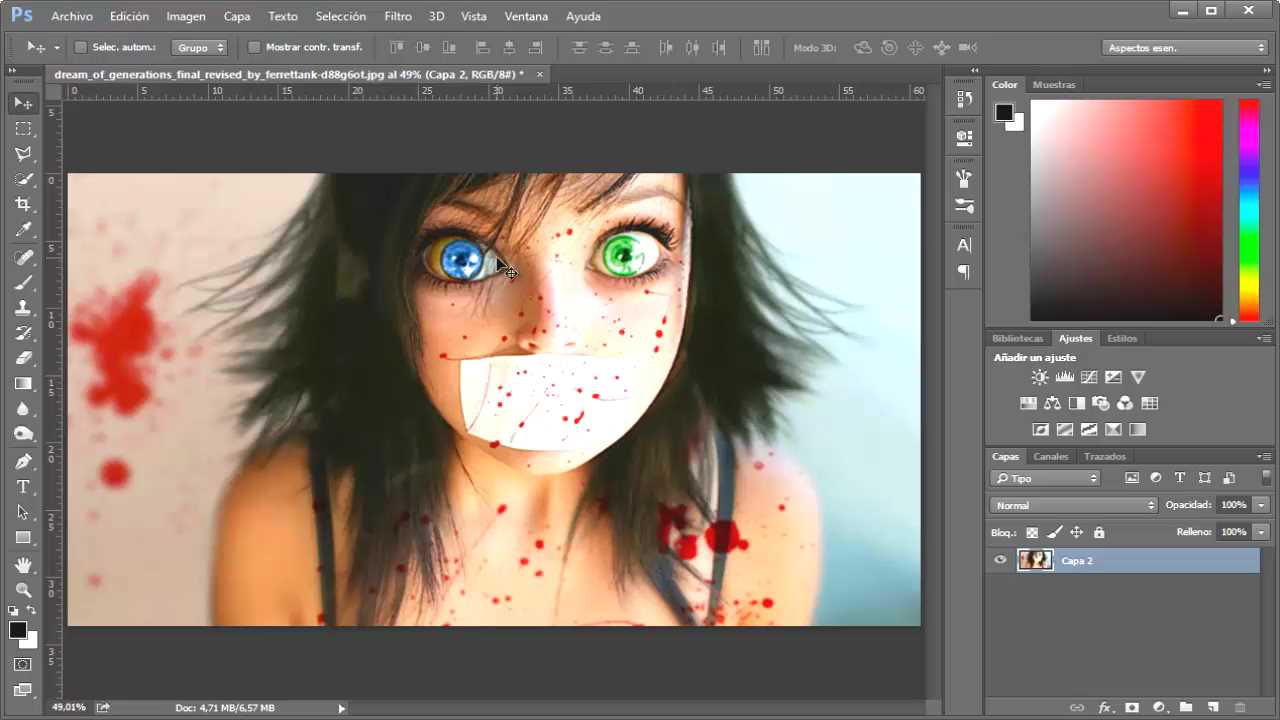Add a Color Balance adjustment
This screenshot has height=720, width=1280.
click(x=1052, y=403)
